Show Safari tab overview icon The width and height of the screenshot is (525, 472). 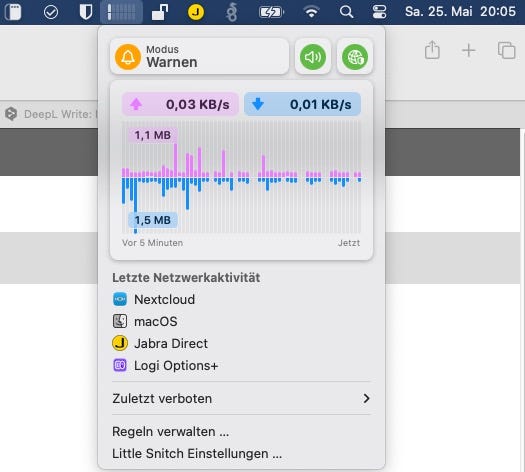point(507,50)
